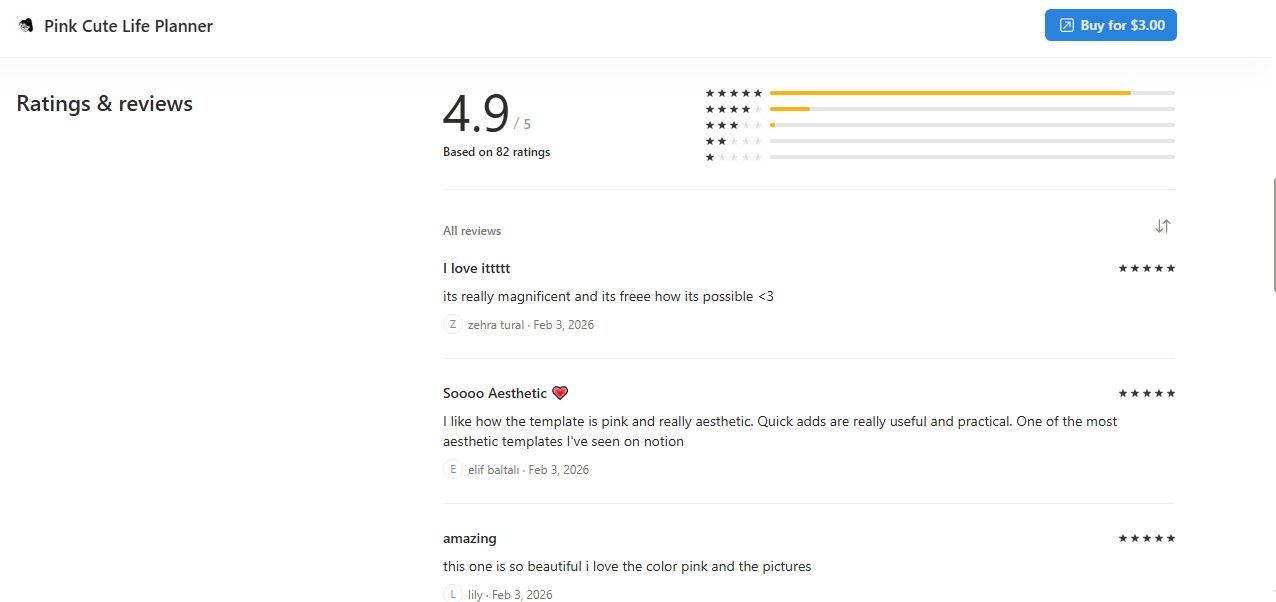Click the template logo icon in header

tap(26, 26)
